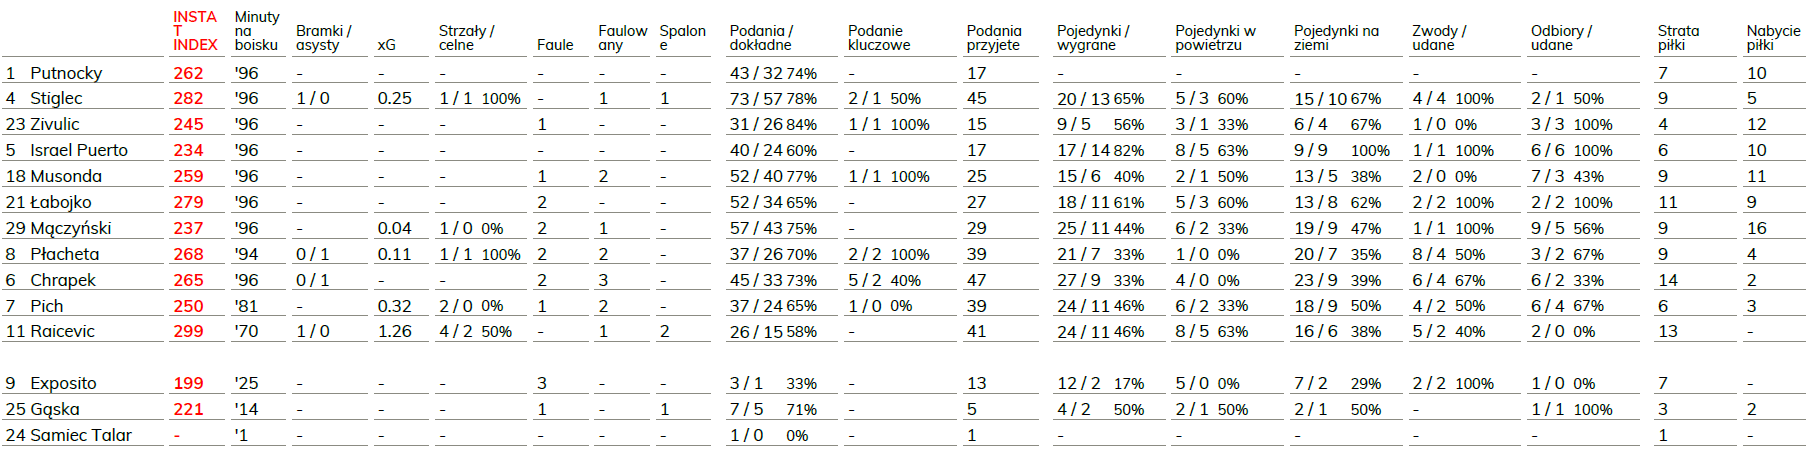Click the INSTAT INDEX column header
This screenshot has width=1806, height=449.
coord(194,31)
